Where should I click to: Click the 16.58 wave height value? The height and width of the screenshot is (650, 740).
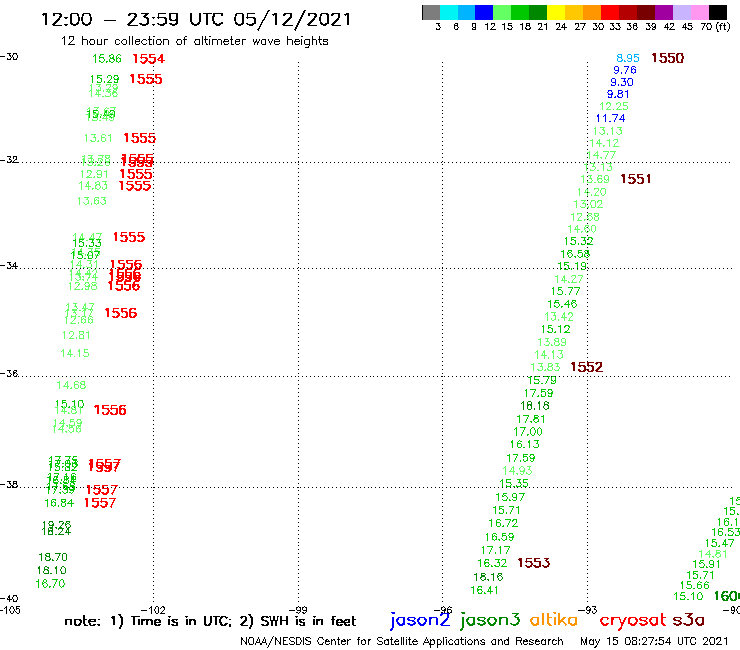[575, 254]
